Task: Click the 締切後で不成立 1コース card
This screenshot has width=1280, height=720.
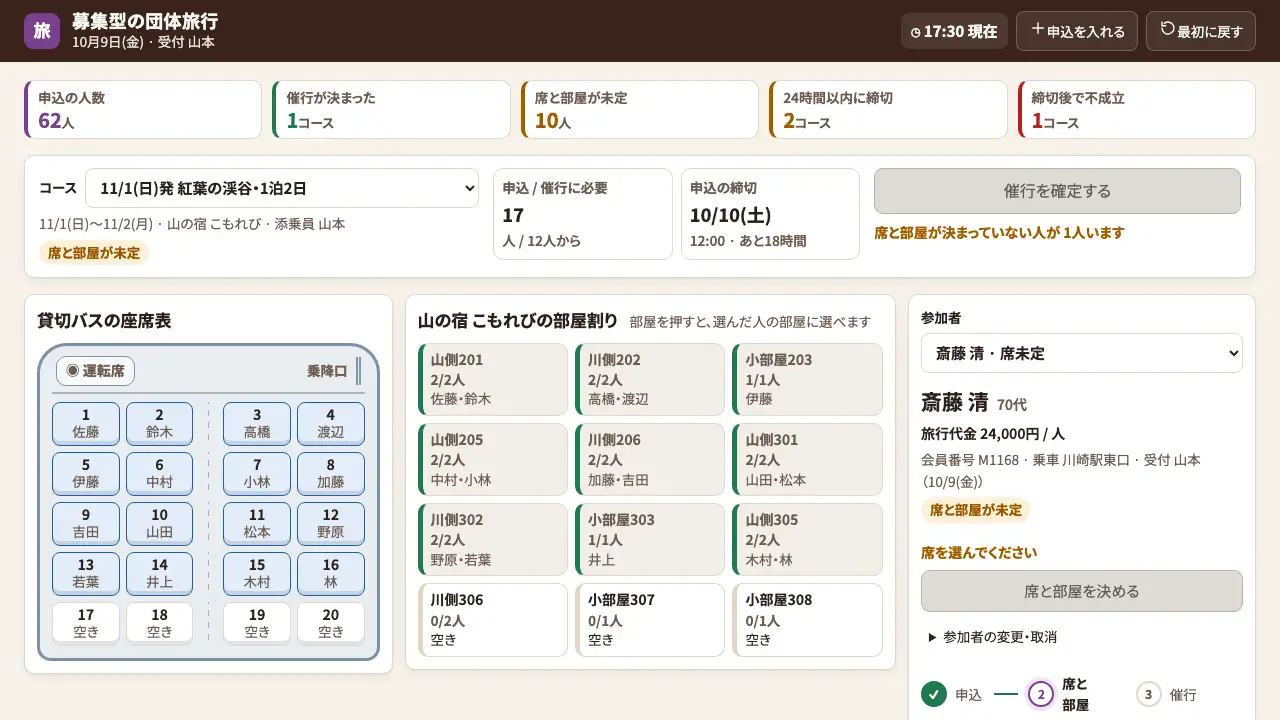Action: 1136,109
